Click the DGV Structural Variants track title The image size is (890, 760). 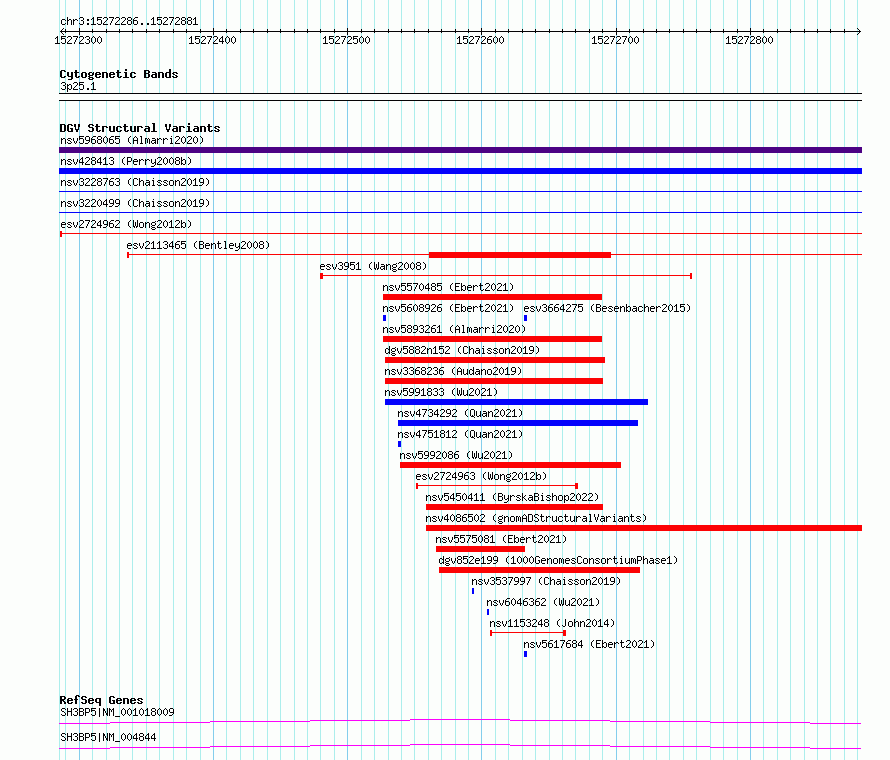coord(140,128)
